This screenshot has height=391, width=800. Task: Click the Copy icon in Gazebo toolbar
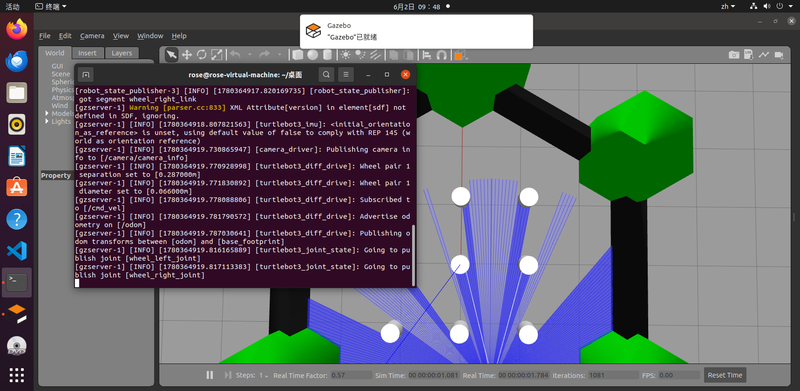(394, 55)
